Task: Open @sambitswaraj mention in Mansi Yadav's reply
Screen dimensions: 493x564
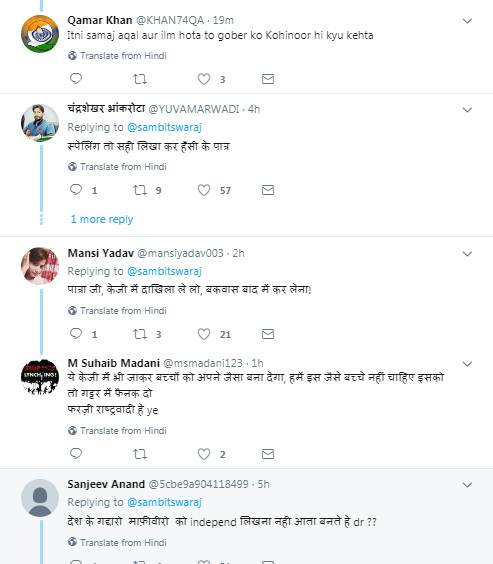Action: (x=164, y=271)
